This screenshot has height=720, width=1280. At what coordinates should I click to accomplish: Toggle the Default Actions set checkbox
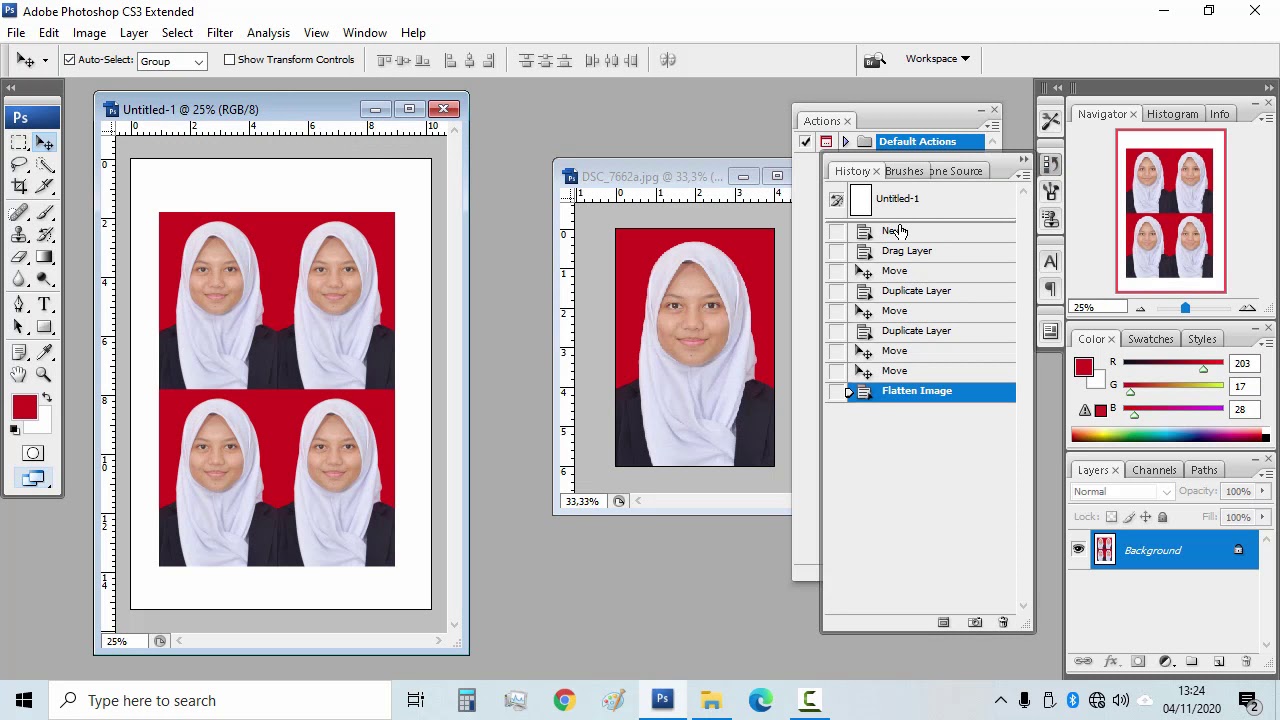tap(806, 141)
